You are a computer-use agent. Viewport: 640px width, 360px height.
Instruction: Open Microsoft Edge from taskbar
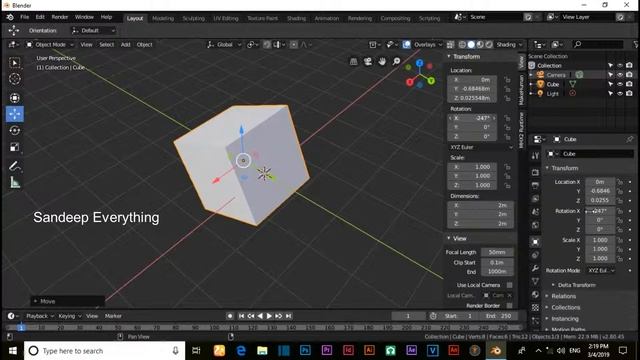pos(241,351)
